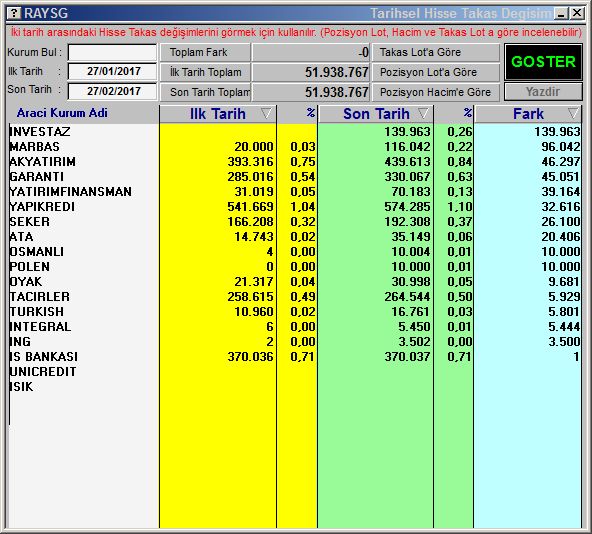Viewport: 592px width, 534px height.
Task: Click the green GOSTER button
Action: [543, 62]
